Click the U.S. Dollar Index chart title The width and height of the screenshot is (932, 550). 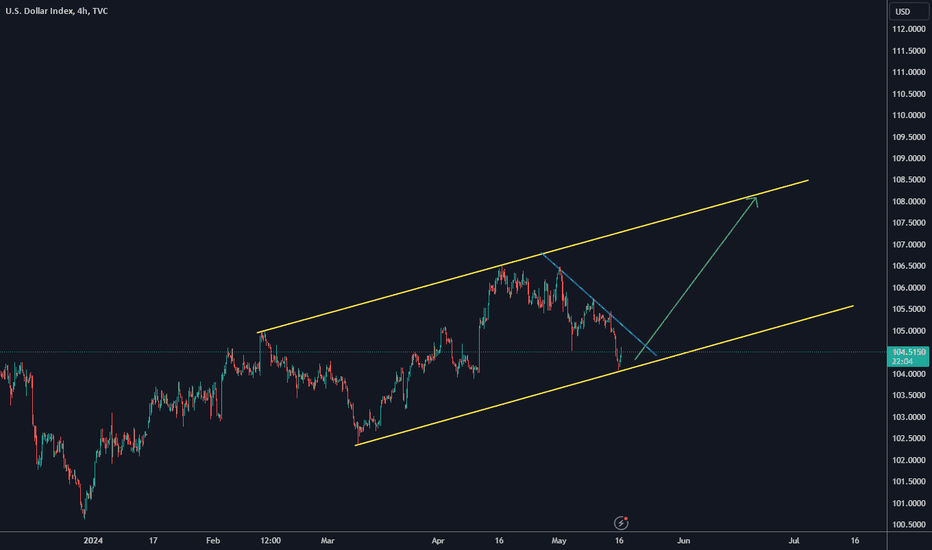coord(57,11)
